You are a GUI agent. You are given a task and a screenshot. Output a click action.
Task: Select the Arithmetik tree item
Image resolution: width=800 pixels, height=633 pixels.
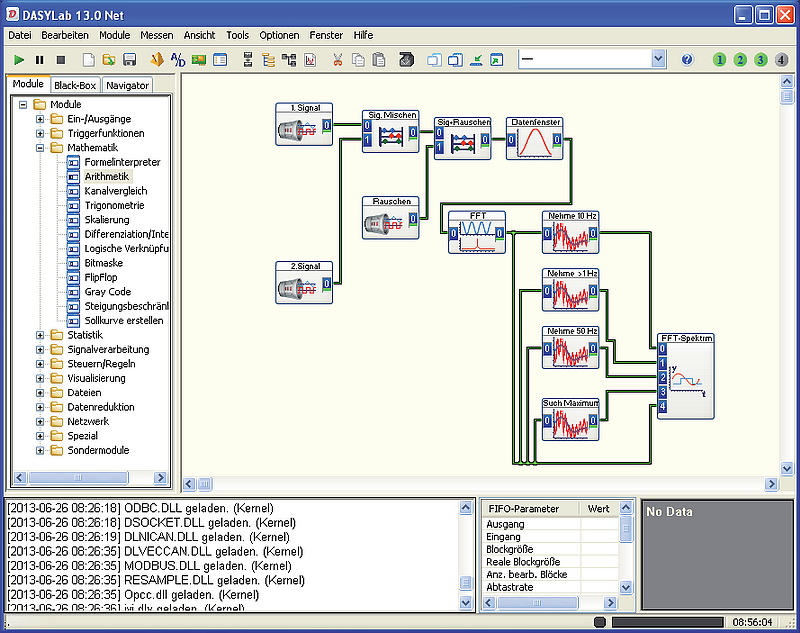tap(107, 176)
